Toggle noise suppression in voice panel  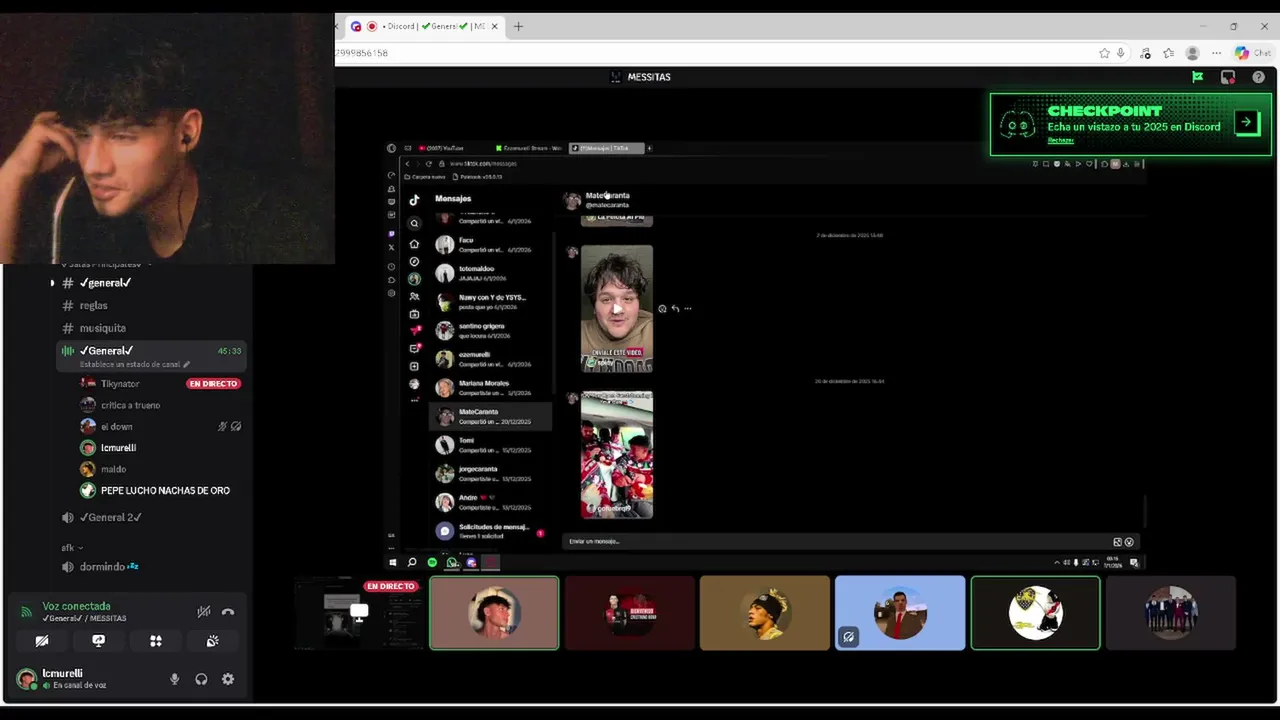[203, 612]
